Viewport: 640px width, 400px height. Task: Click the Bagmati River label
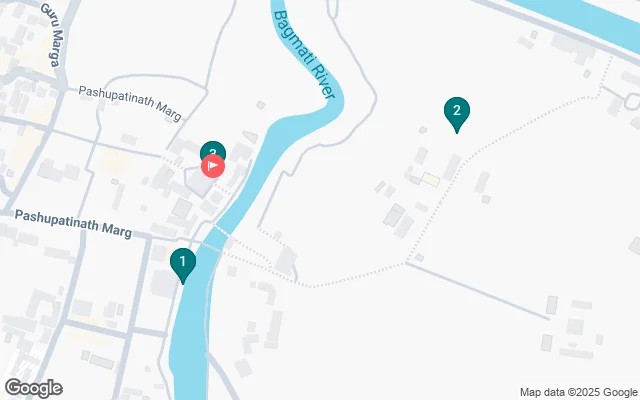tap(304, 54)
